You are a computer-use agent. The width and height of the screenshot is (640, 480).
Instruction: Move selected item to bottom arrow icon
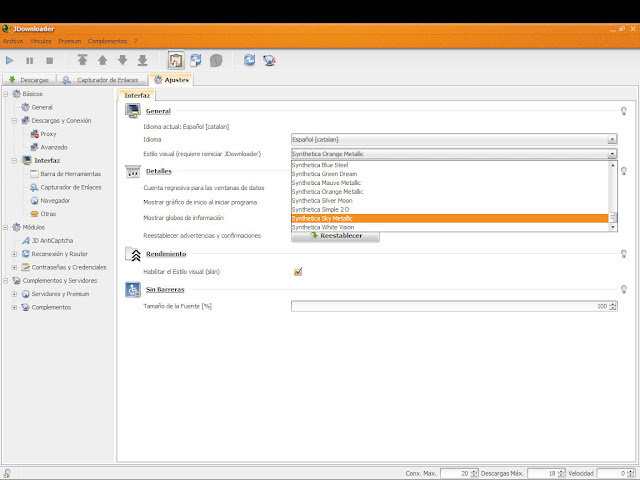[142, 60]
